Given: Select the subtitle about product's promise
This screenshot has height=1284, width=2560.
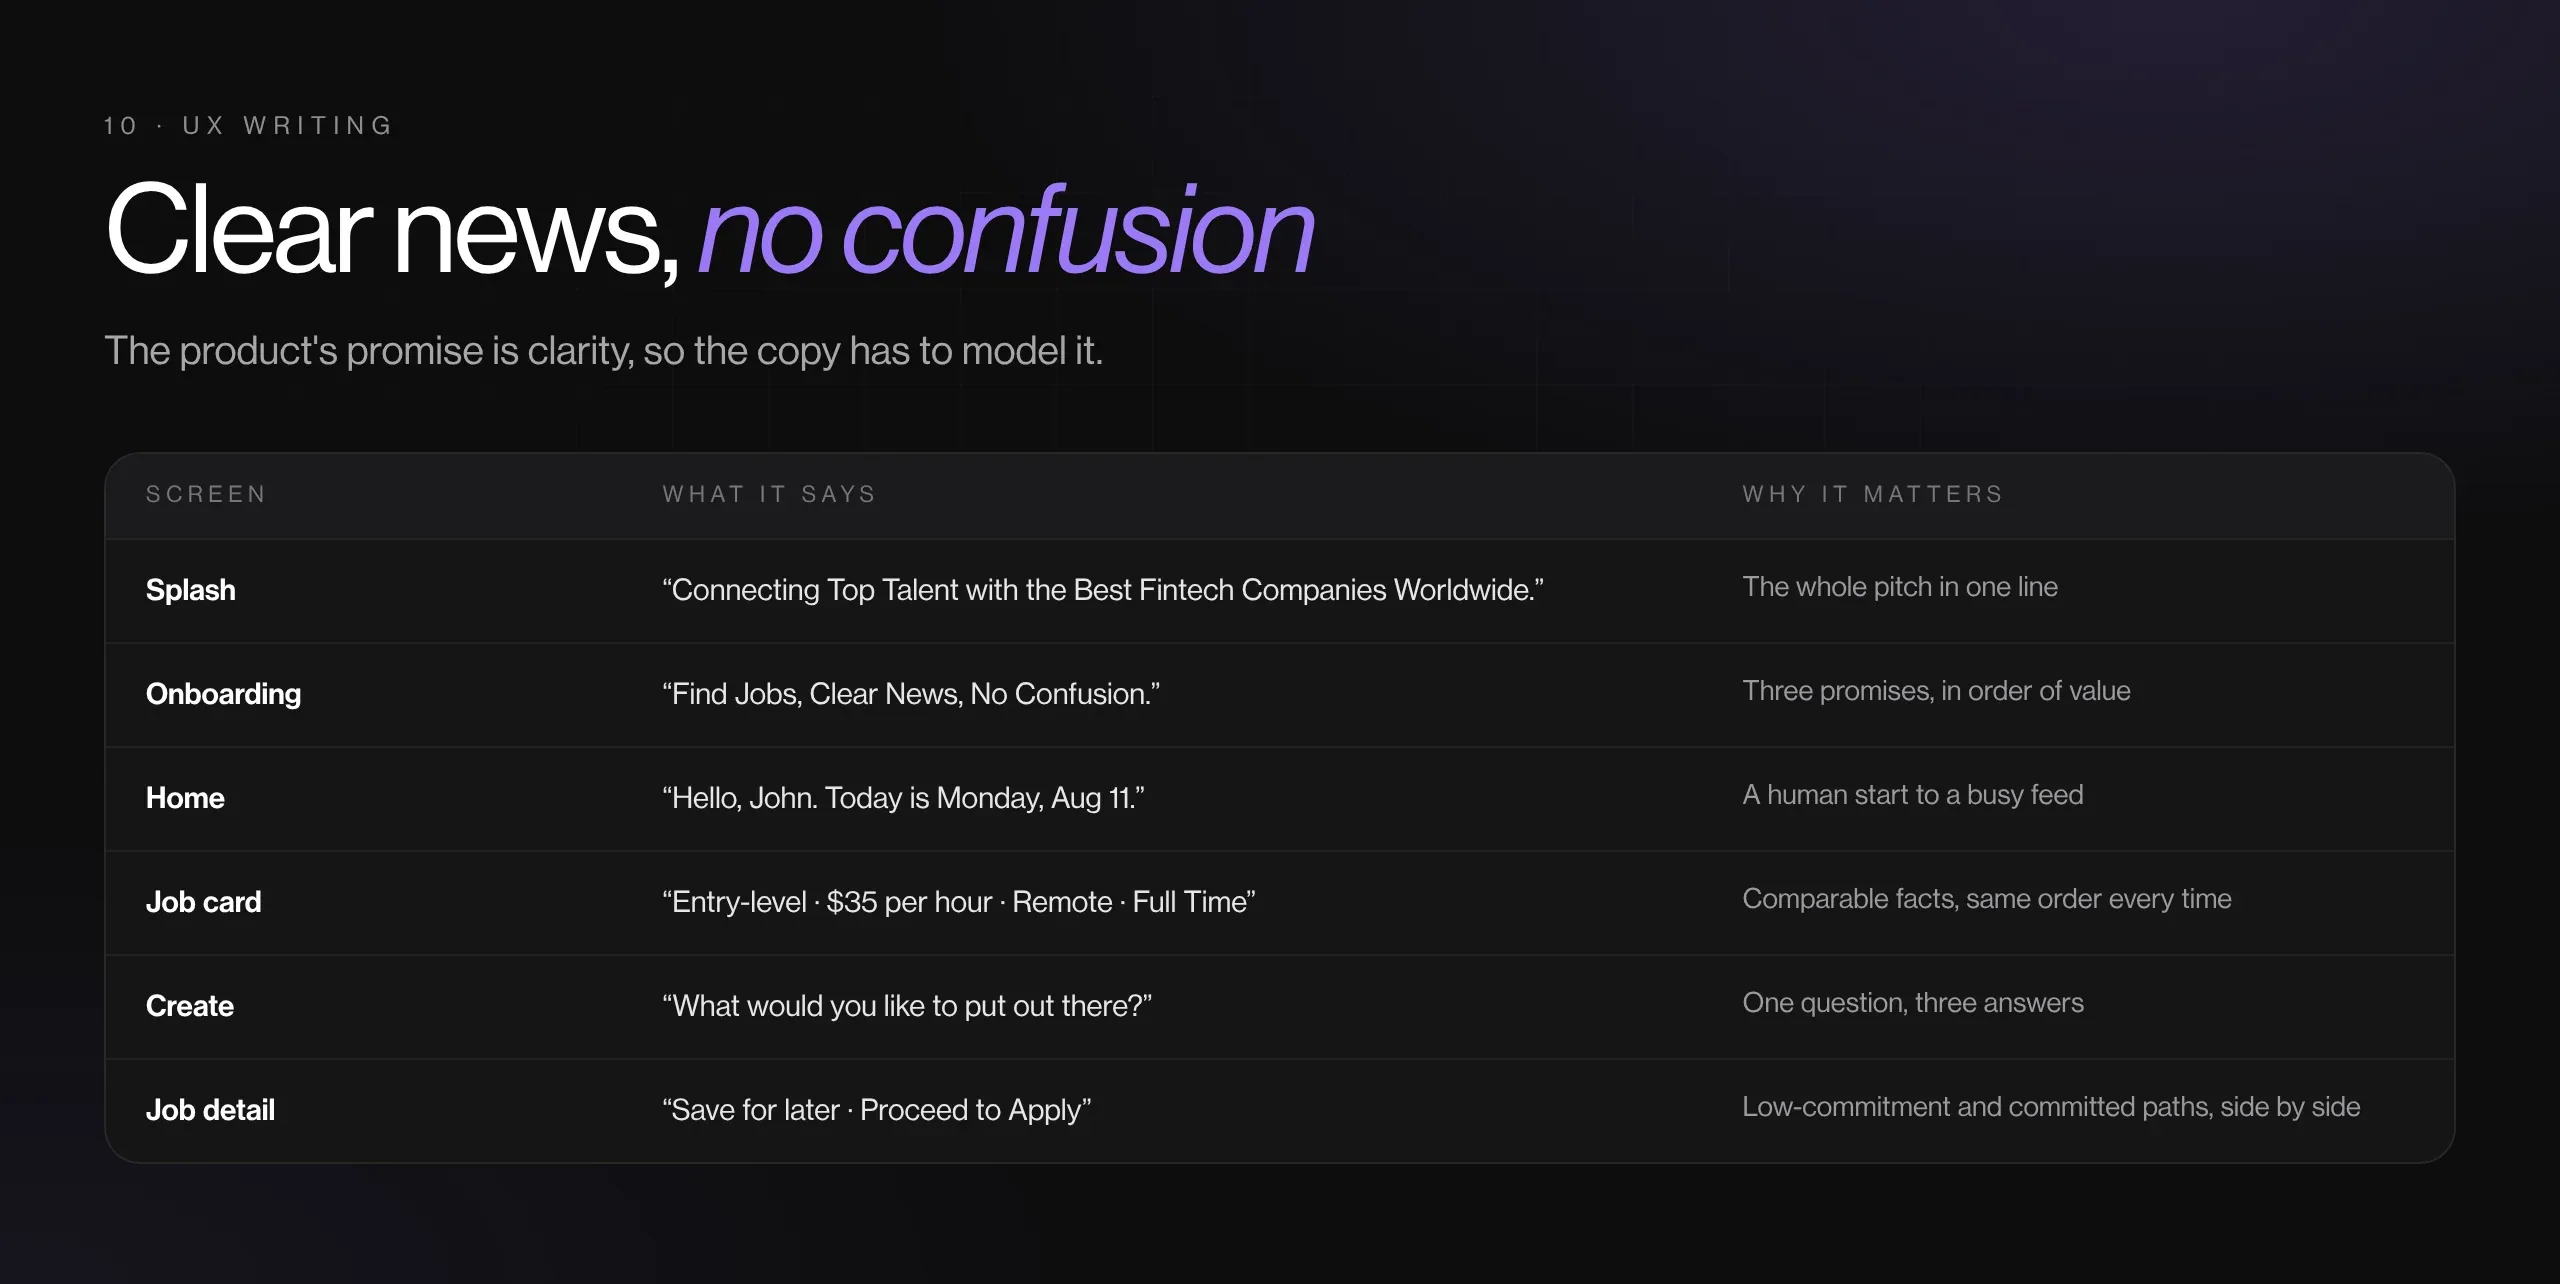Looking at the screenshot, I should [x=604, y=351].
